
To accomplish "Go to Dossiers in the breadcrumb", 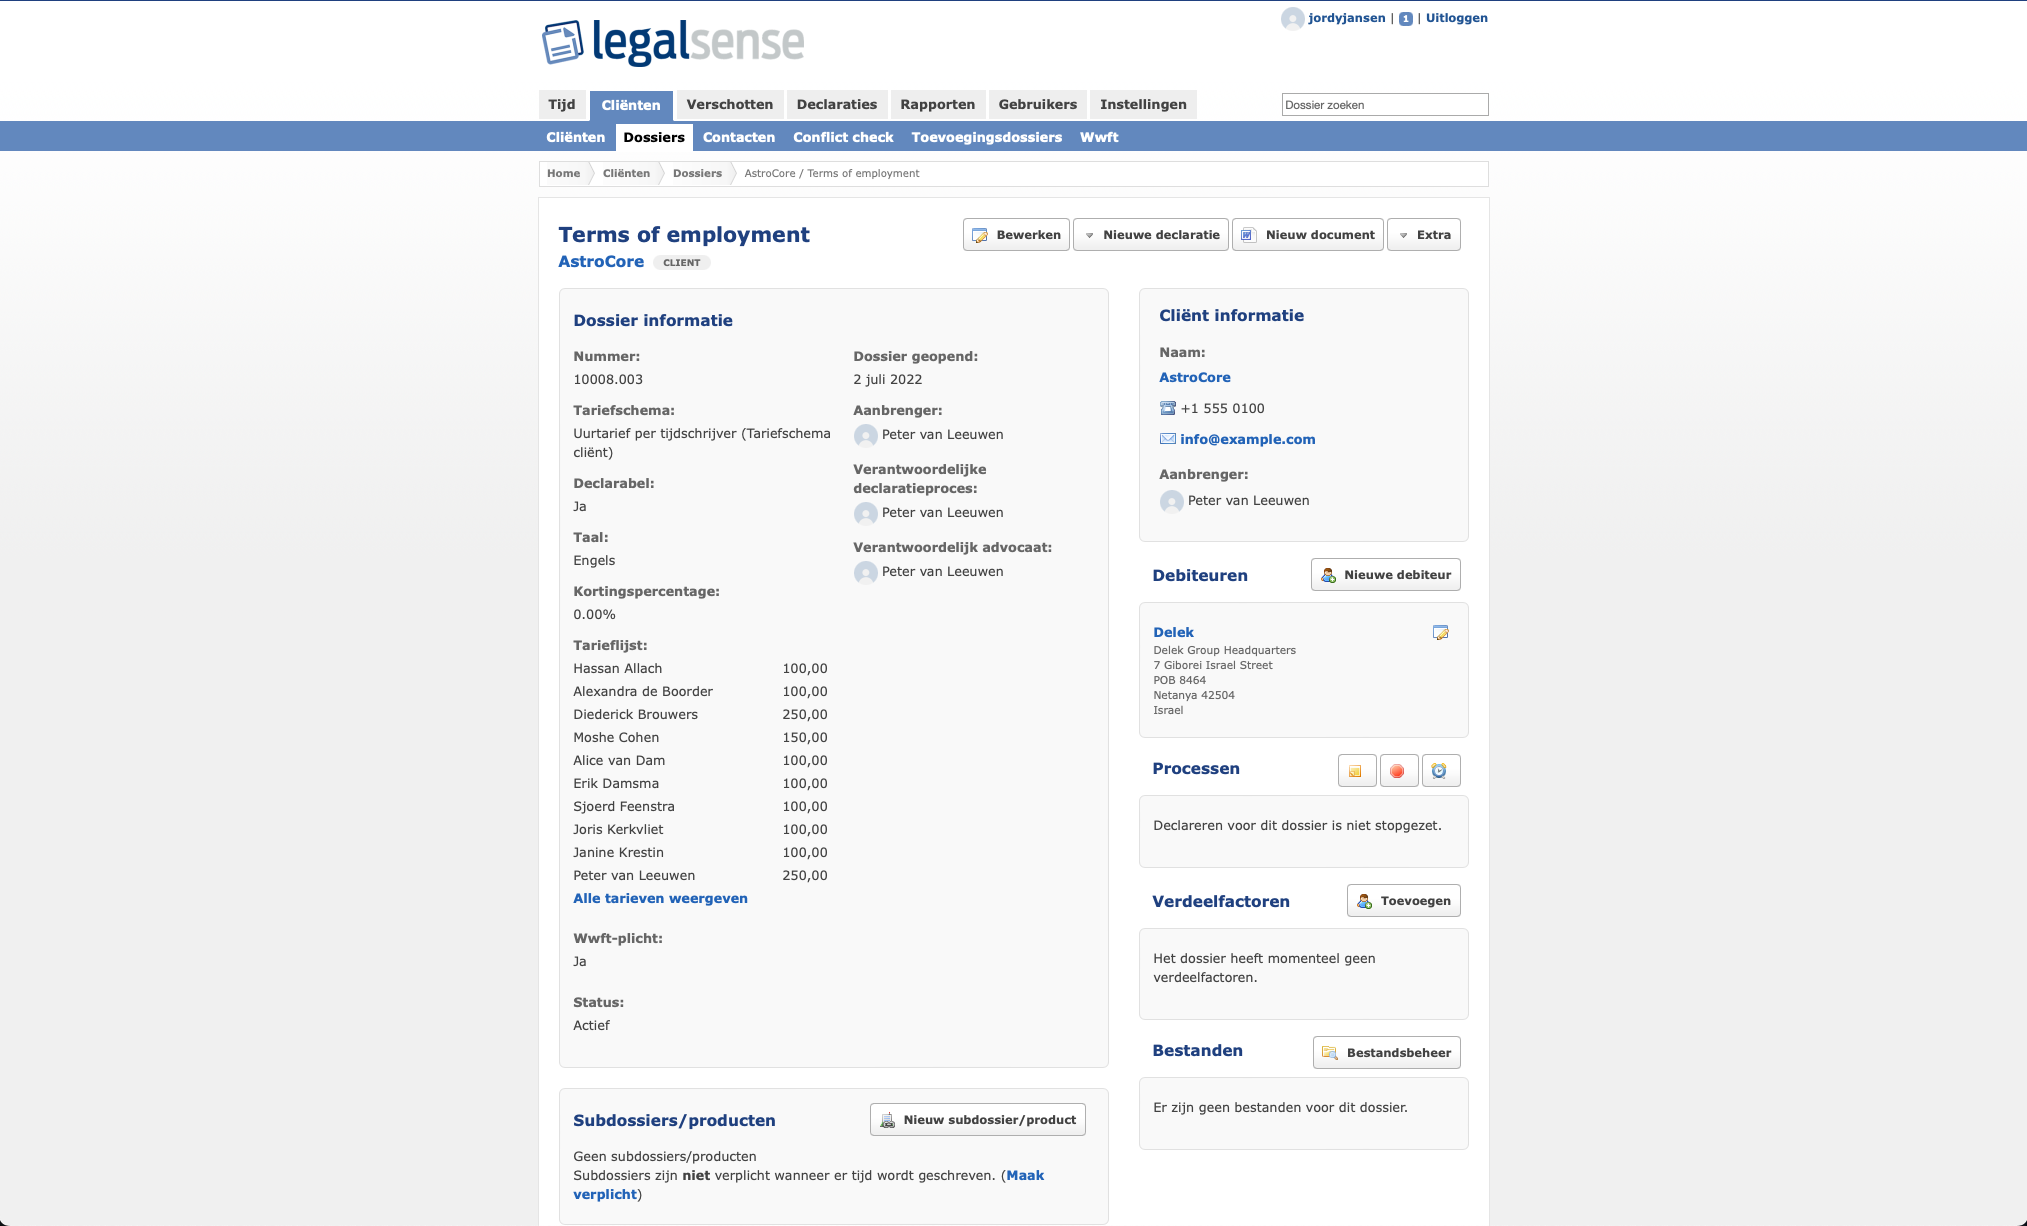I will click(697, 174).
